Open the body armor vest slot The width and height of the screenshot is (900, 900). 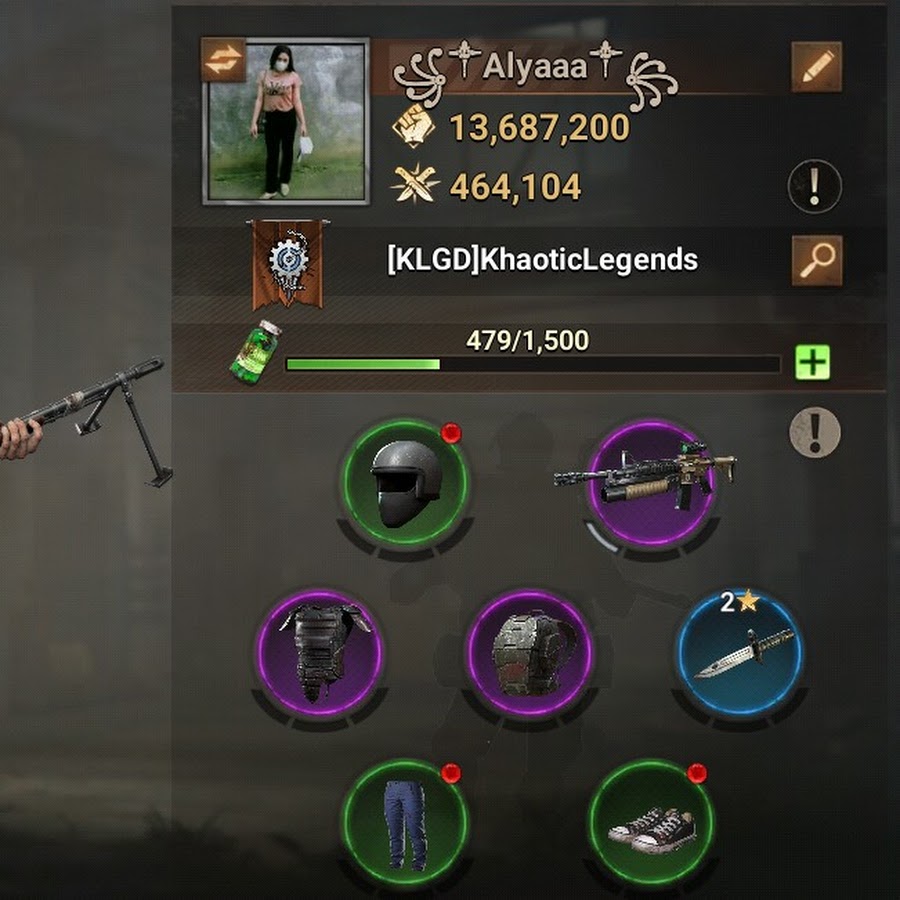coord(320,652)
